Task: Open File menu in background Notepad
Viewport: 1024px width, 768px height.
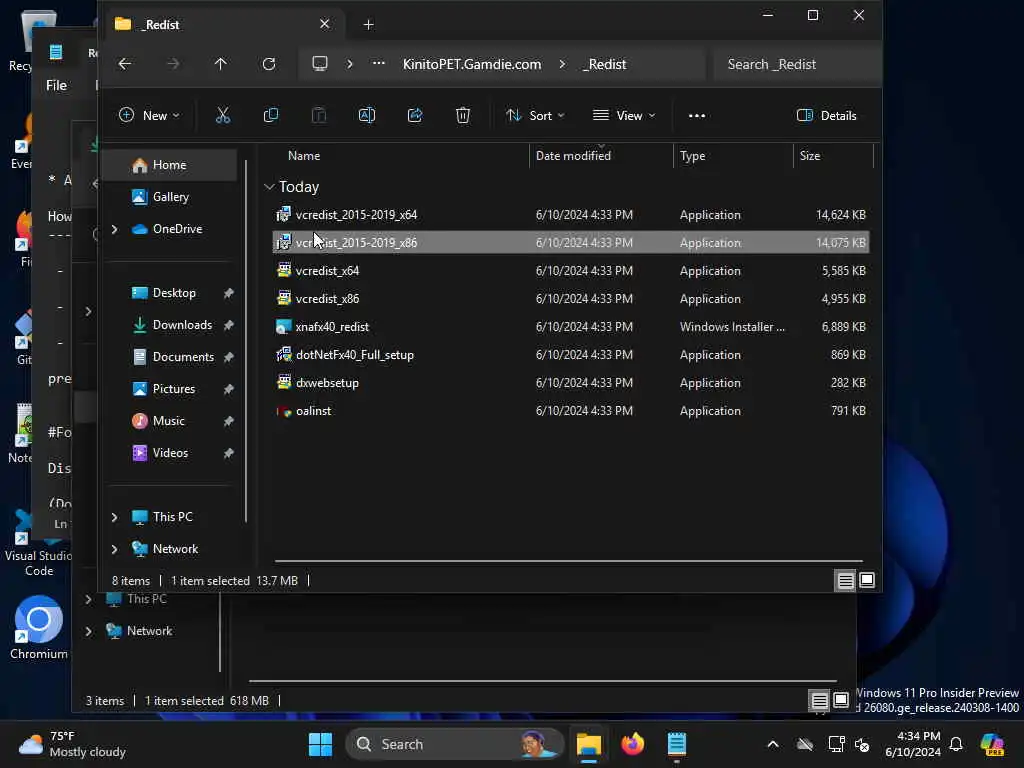Action: click(x=56, y=86)
